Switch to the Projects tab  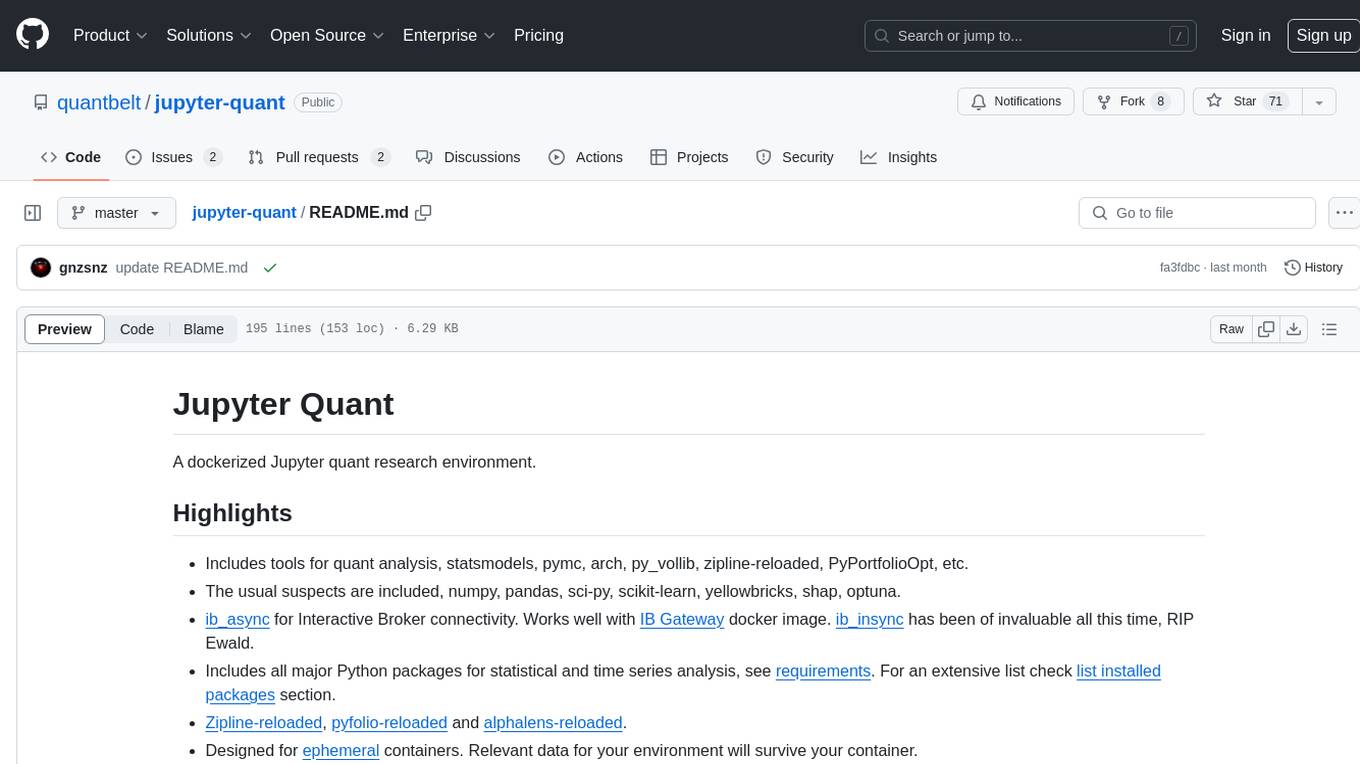pyautogui.click(x=689, y=157)
